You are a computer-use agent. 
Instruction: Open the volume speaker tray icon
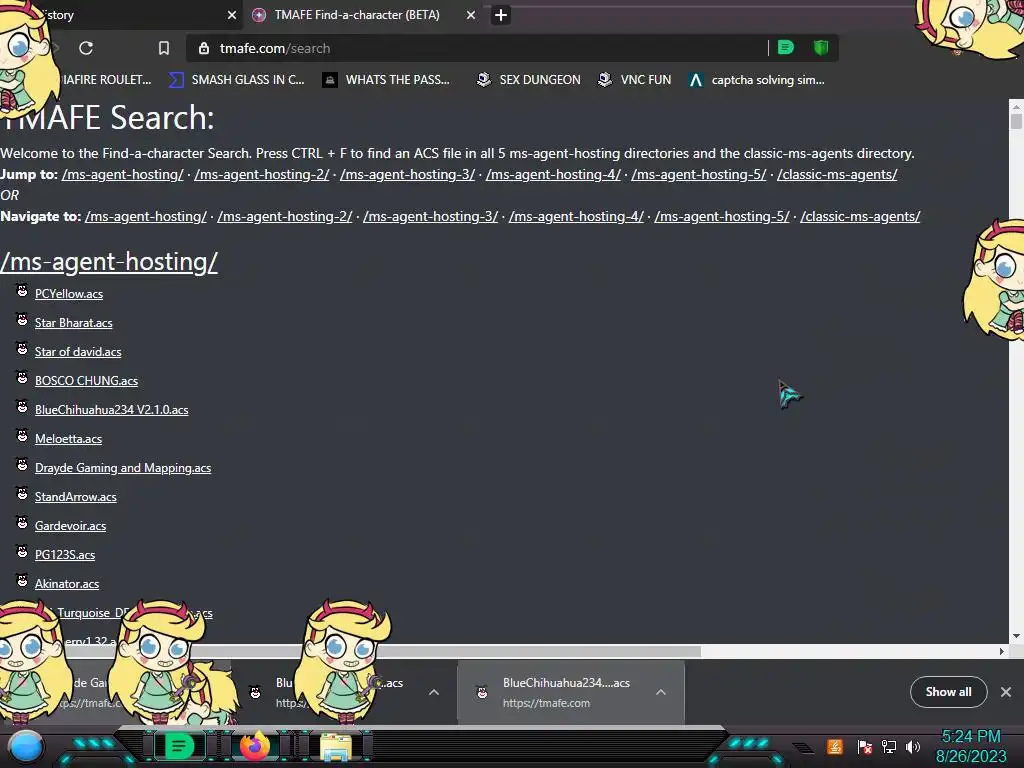click(913, 746)
